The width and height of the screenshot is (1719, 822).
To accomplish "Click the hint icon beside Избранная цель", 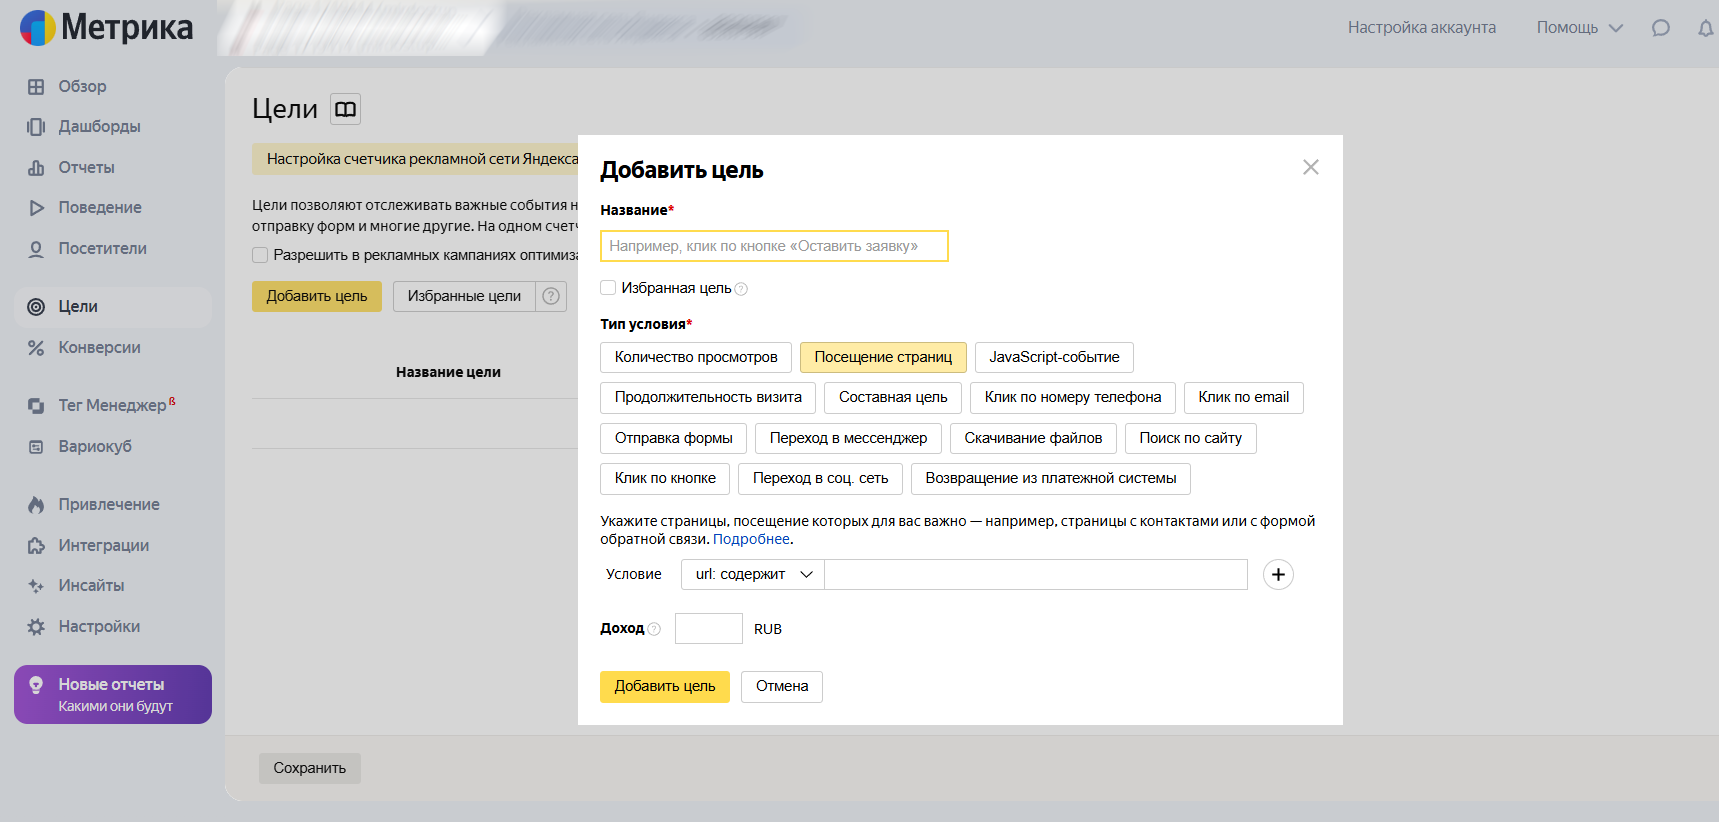I will 741,289.
